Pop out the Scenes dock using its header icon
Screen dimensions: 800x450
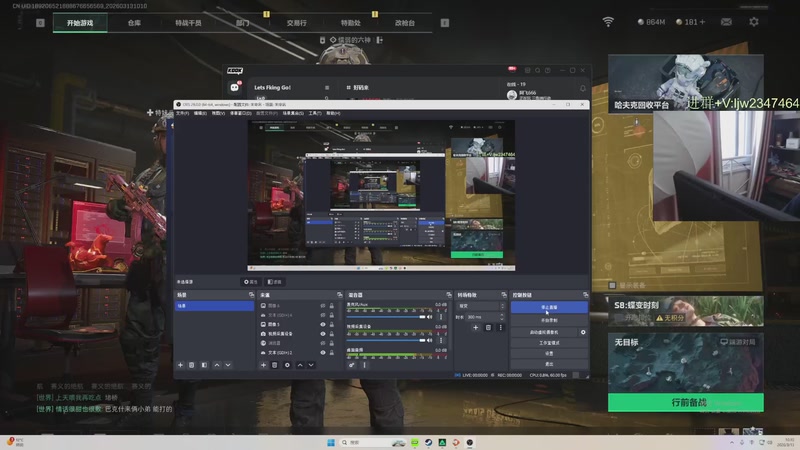[x=251, y=295]
